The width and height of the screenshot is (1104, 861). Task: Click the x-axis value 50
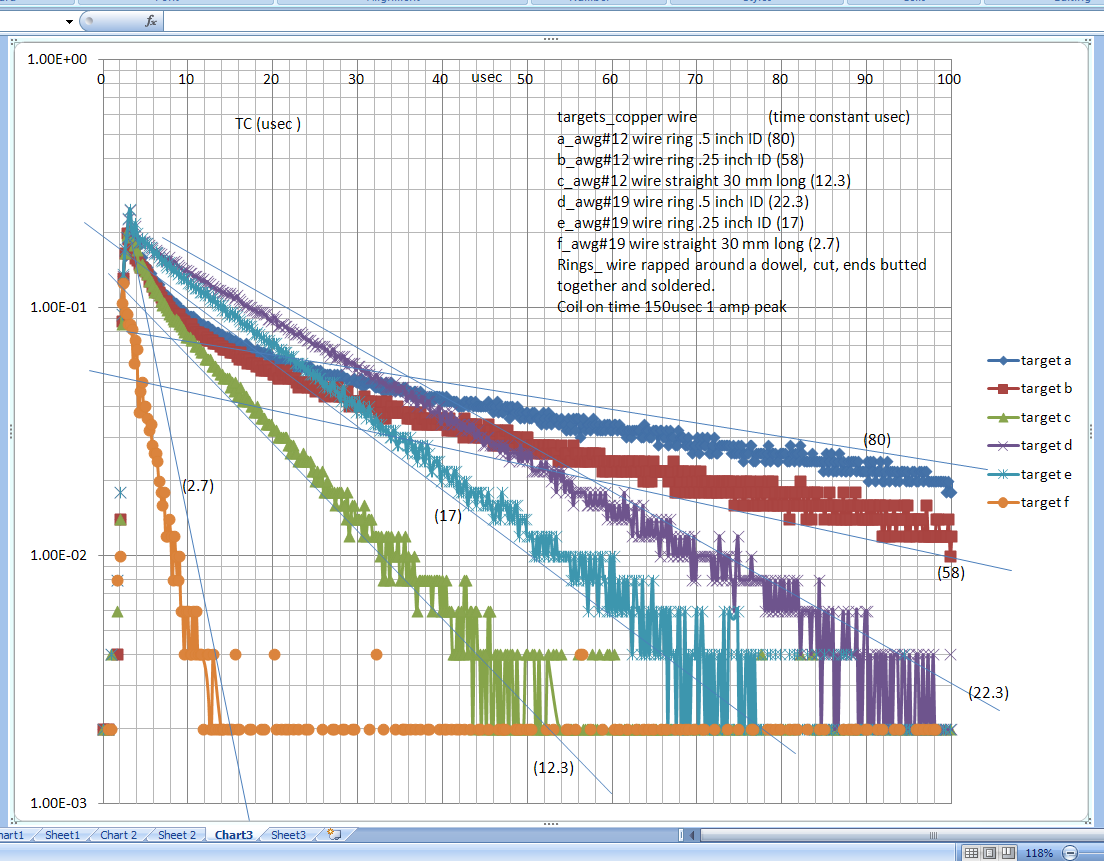(x=525, y=79)
